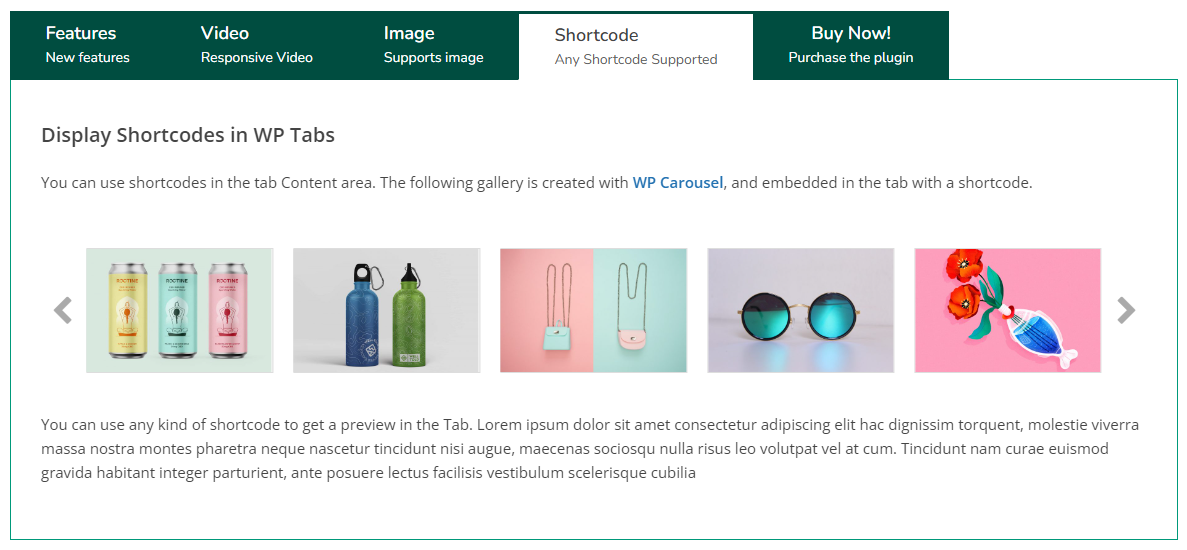
Task: Select the Image tab
Action: click(433, 45)
